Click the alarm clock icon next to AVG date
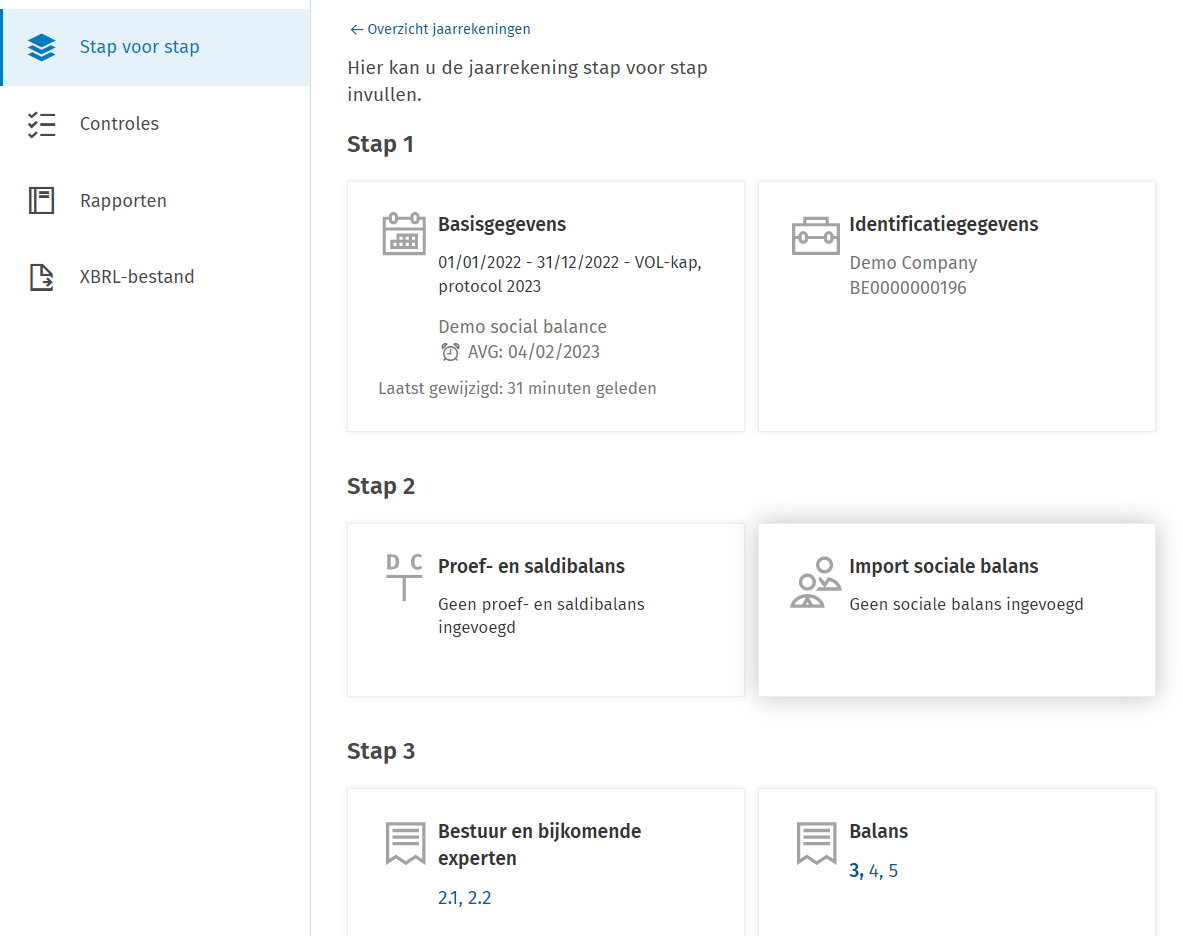The height and width of the screenshot is (936, 1183). [x=450, y=352]
